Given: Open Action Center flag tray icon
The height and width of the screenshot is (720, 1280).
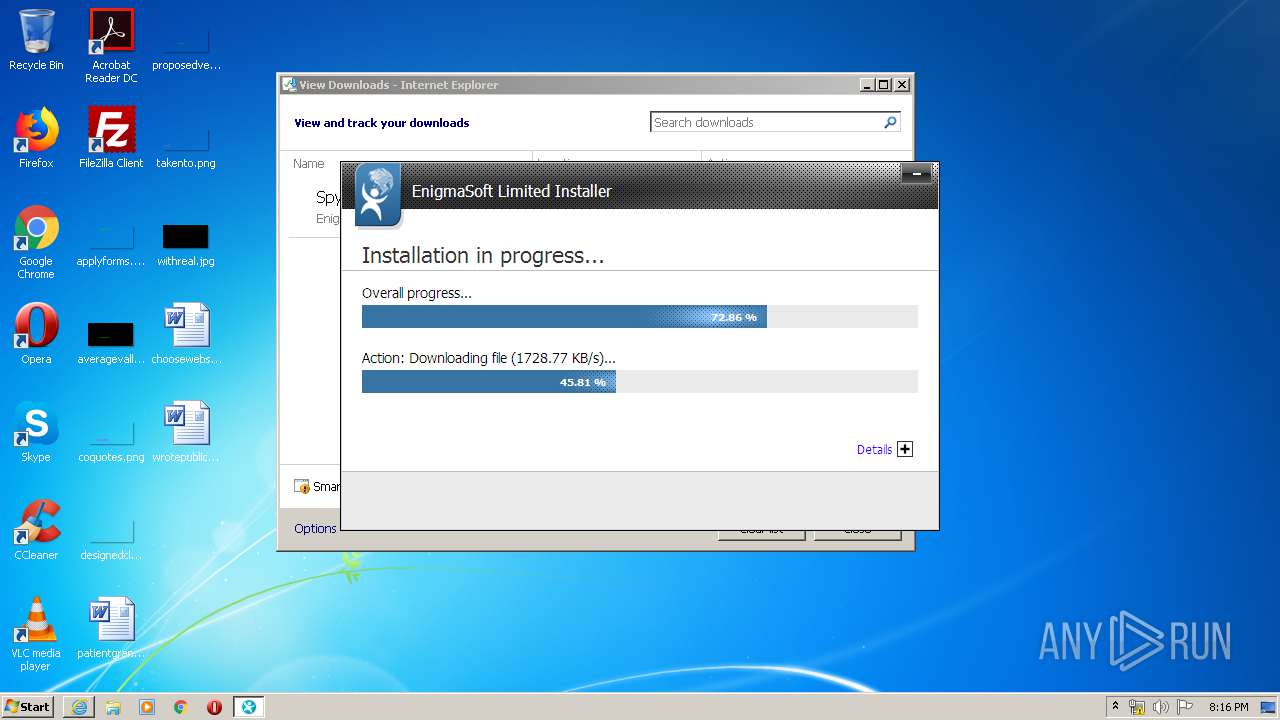Looking at the screenshot, I should point(1185,707).
